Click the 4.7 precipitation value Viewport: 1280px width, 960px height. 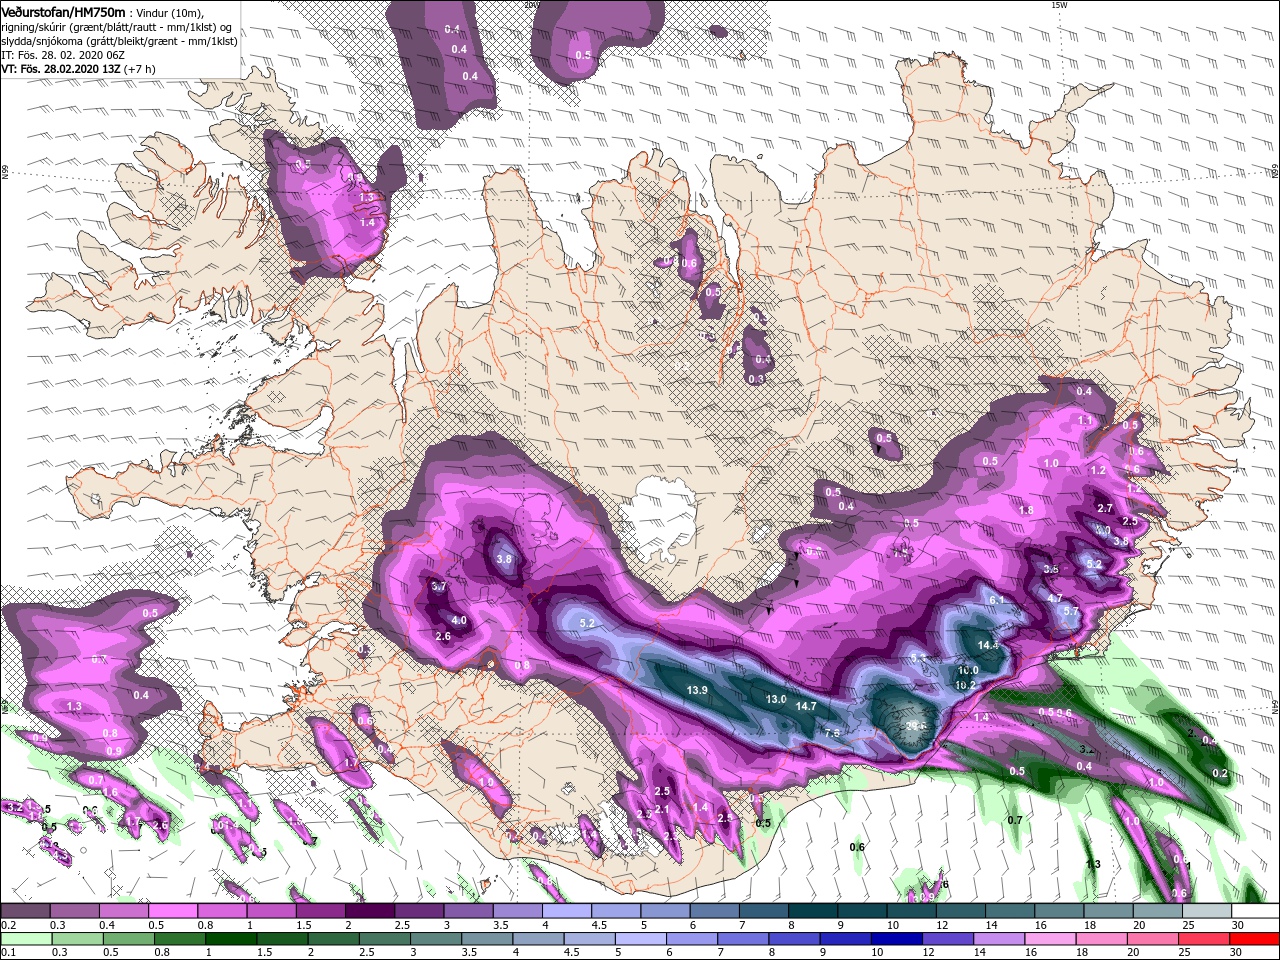[x=1055, y=598]
